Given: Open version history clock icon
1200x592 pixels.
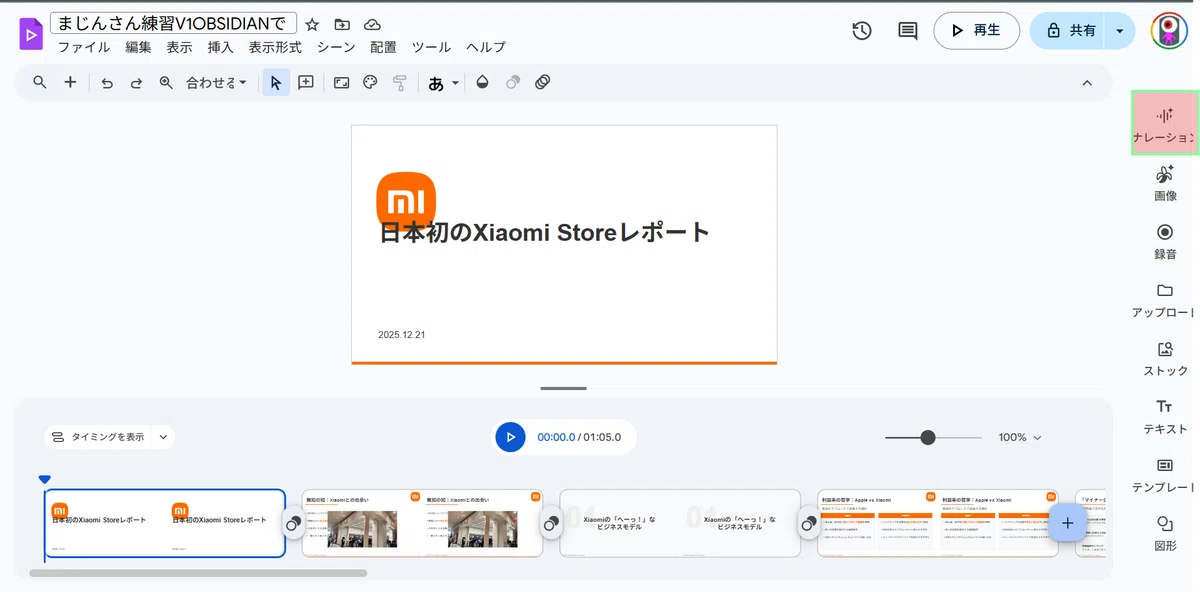Looking at the screenshot, I should tap(862, 31).
